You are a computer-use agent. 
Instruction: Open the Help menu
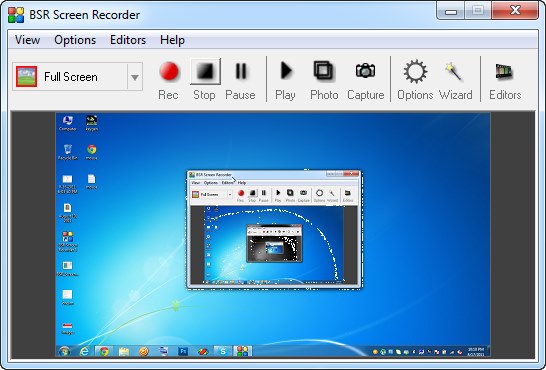coord(172,40)
